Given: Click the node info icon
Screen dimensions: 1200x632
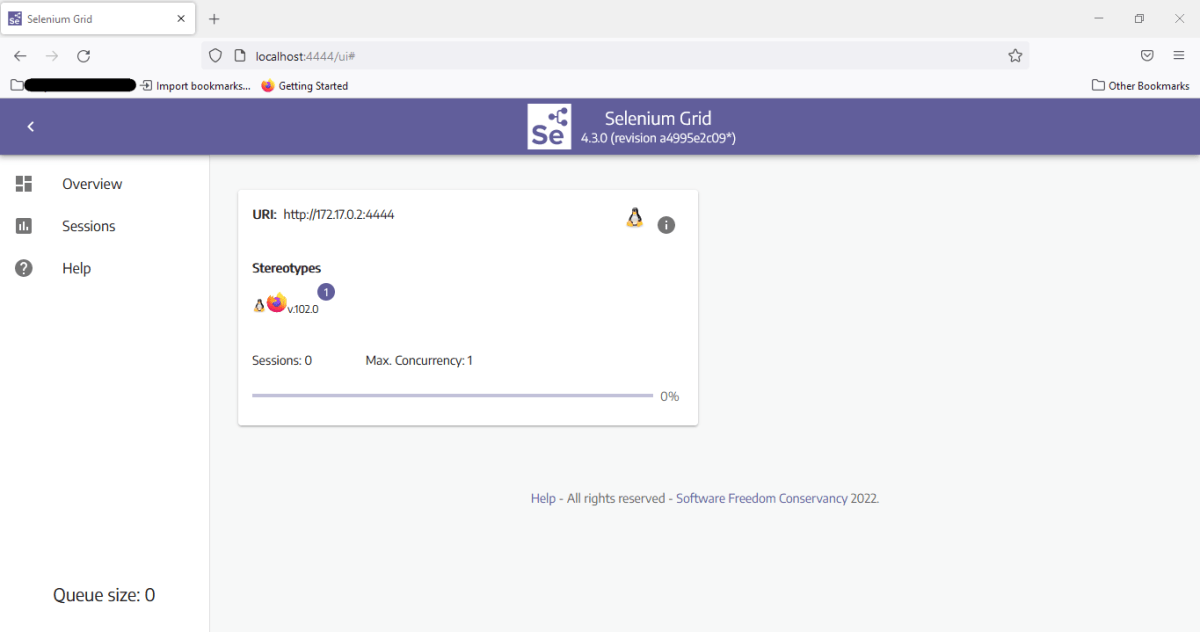Looking at the screenshot, I should (x=666, y=225).
